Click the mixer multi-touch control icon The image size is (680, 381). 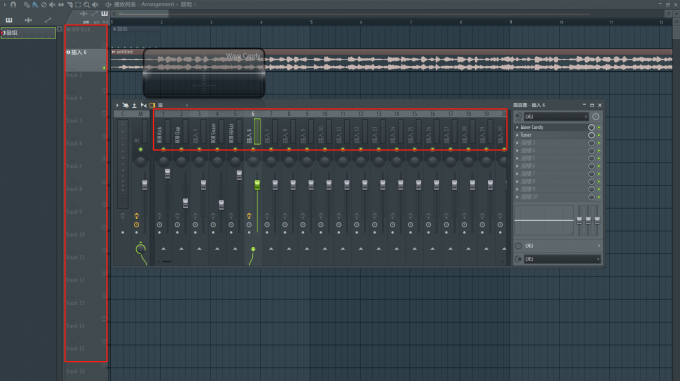click(125, 105)
